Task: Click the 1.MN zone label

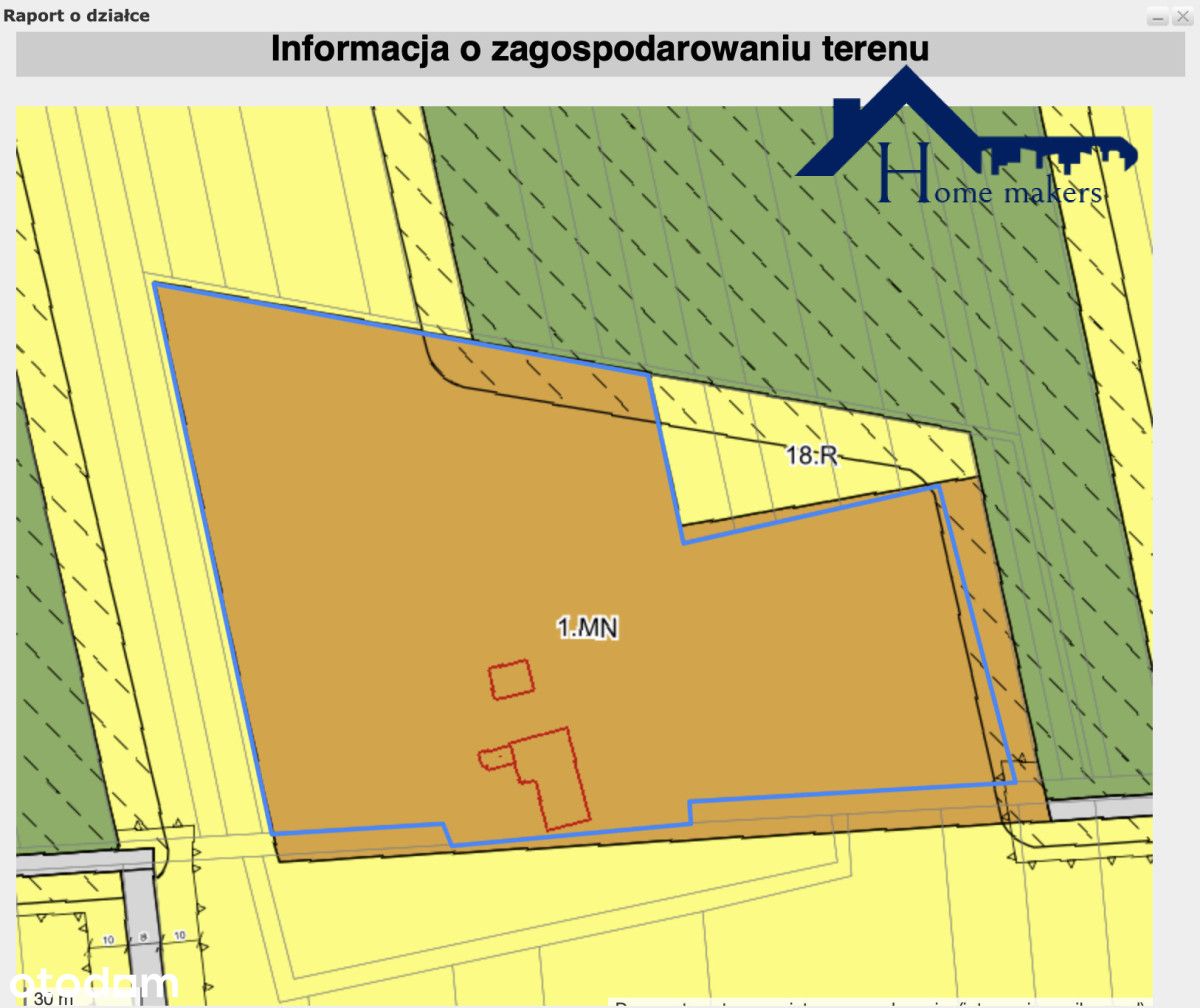Action: point(588,628)
